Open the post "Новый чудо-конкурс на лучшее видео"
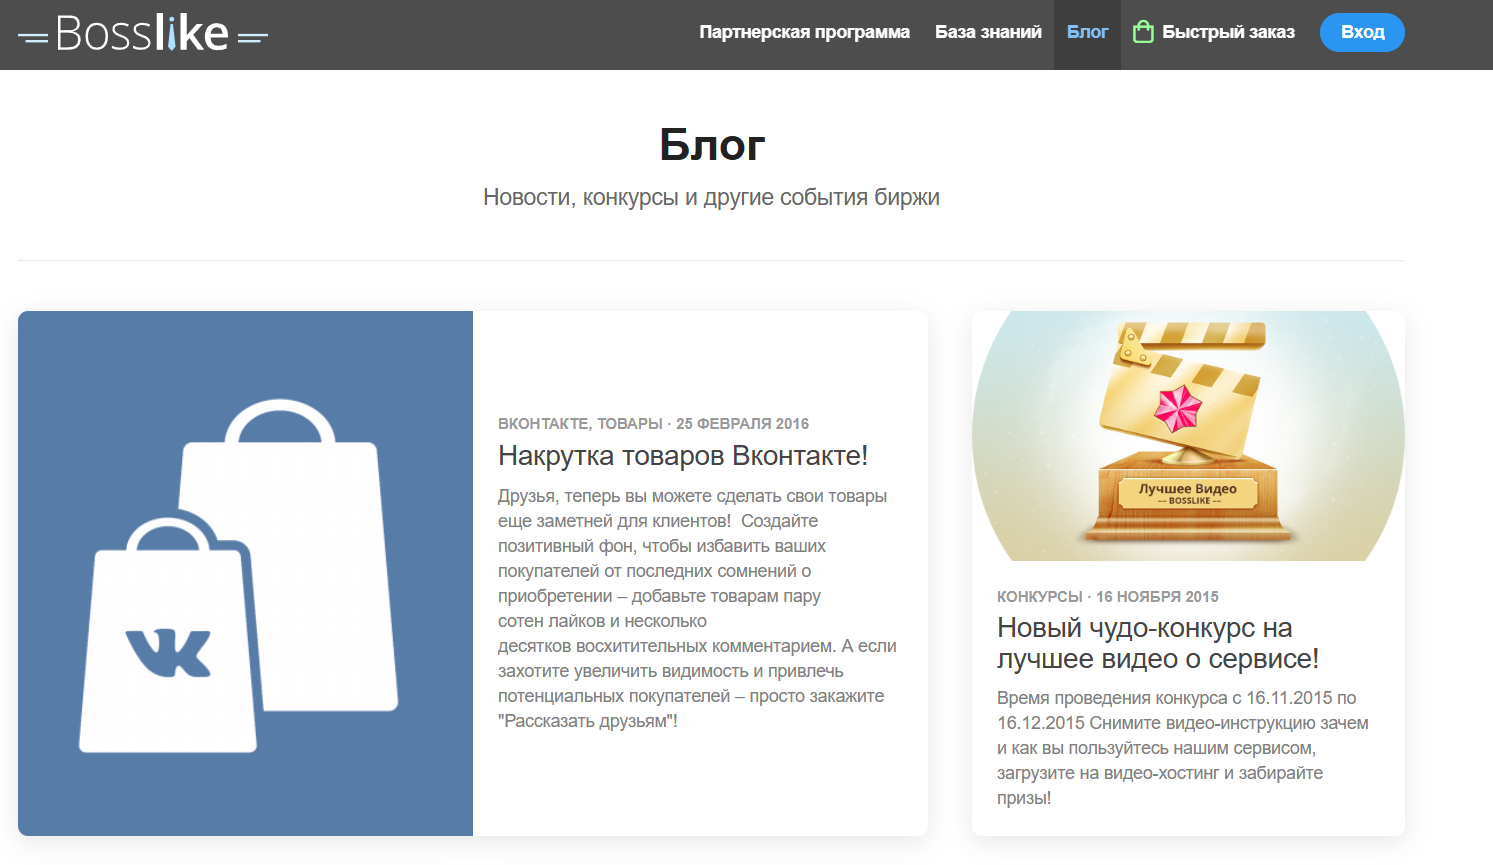Screen dimensions: 1493x865 coord(1157,643)
